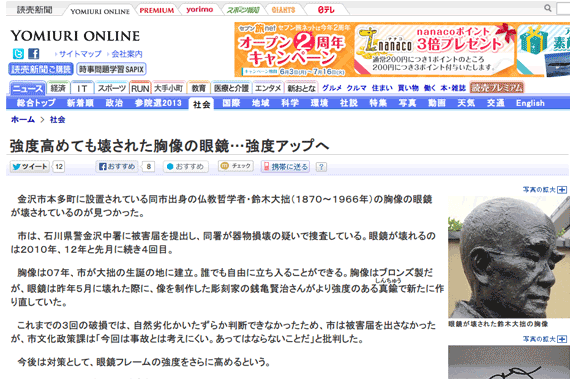The height and width of the screenshot is (379, 570).
Task: Go to 政治 in blue menu
Action: (114, 103)
